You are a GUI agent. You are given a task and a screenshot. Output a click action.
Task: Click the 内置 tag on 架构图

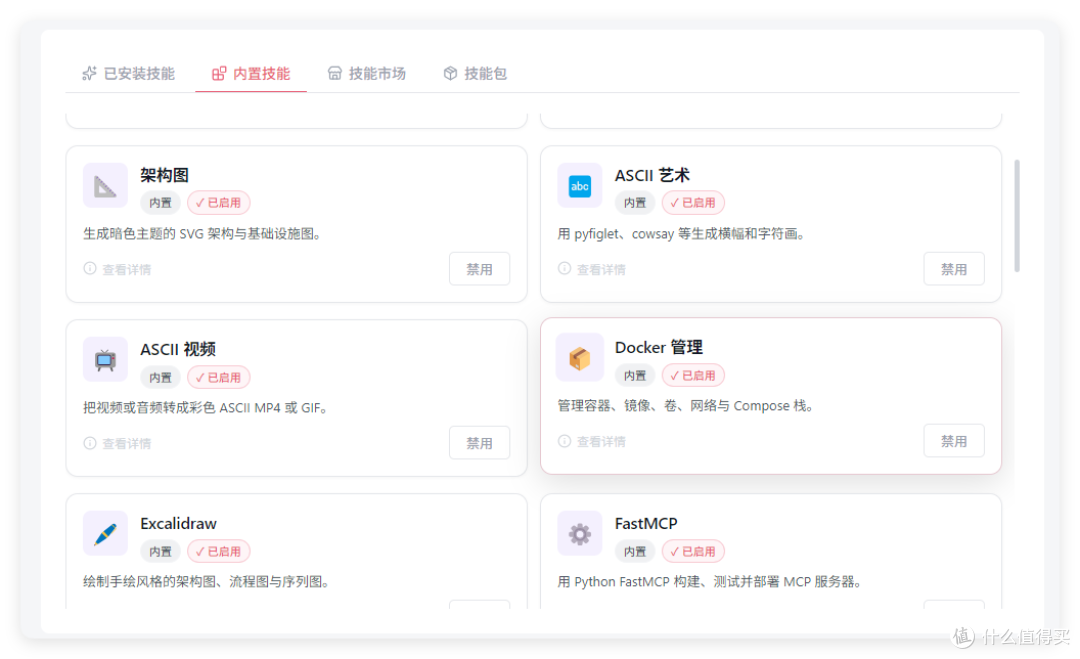160,203
